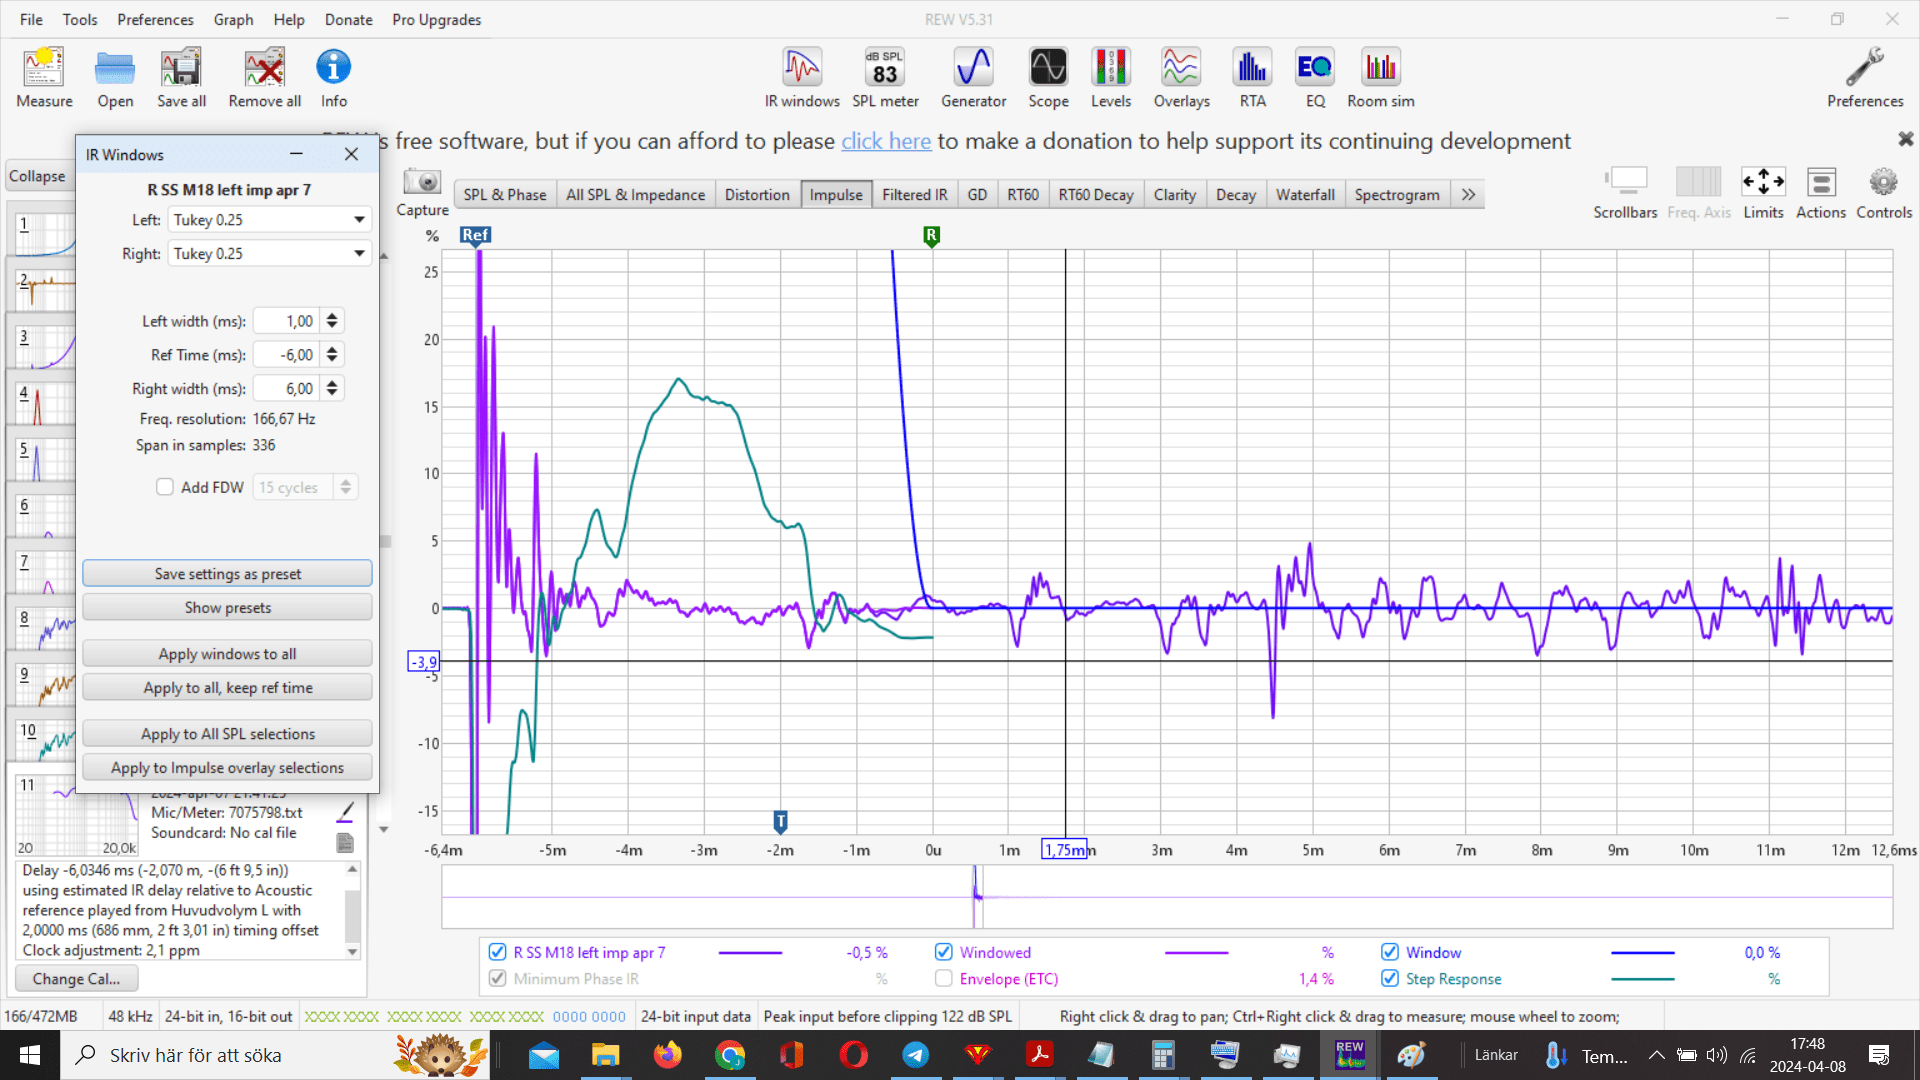Toggle Step Response trace checkbox

(1390, 978)
